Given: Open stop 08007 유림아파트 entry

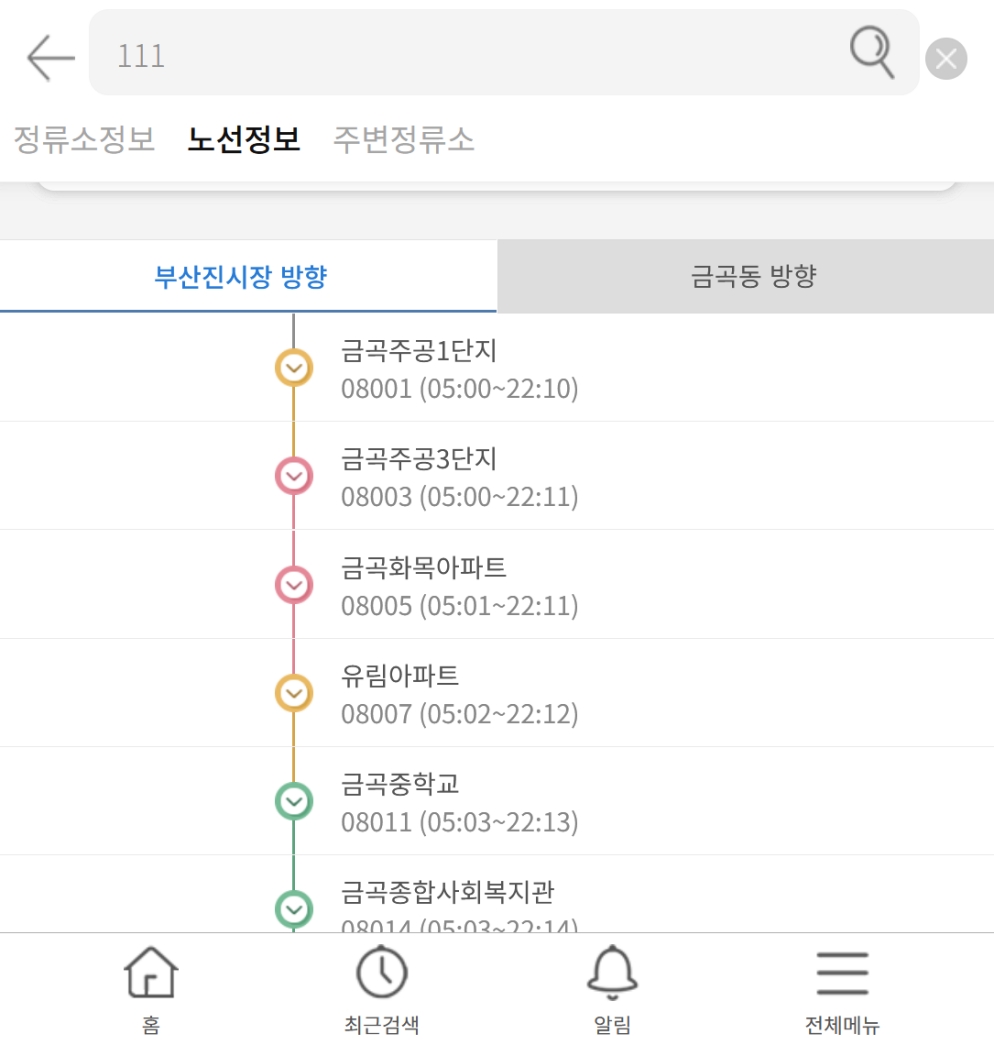Looking at the screenshot, I should [x=497, y=693].
